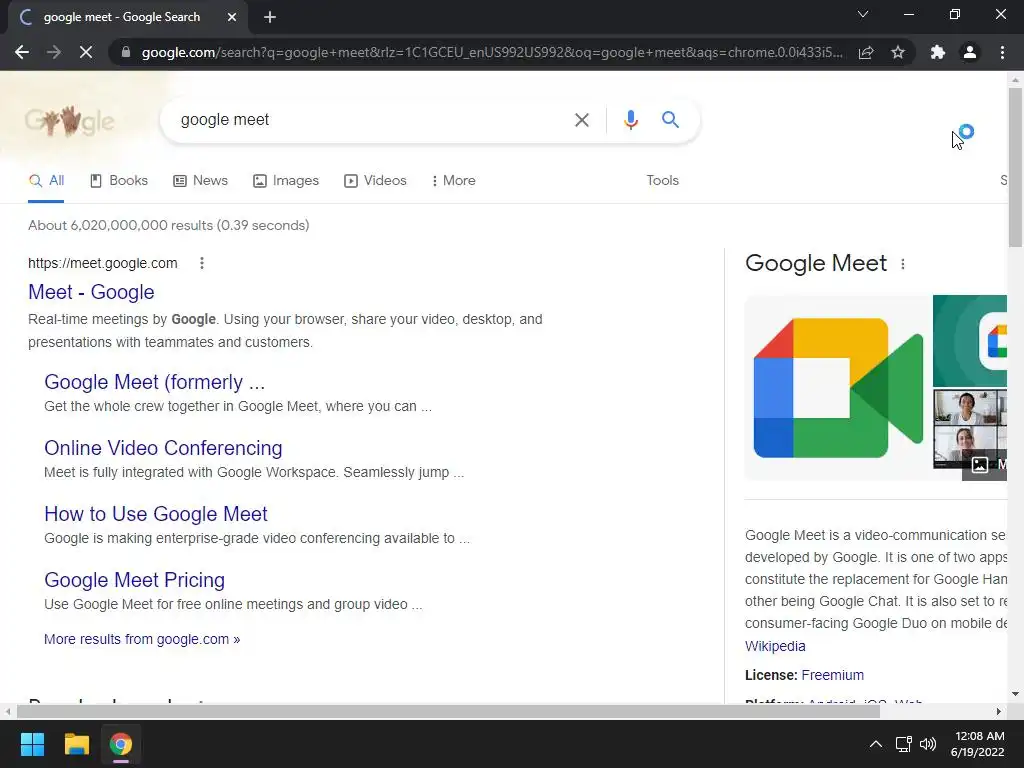Expand the More search categories
1024x768 pixels.
(453, 181)
